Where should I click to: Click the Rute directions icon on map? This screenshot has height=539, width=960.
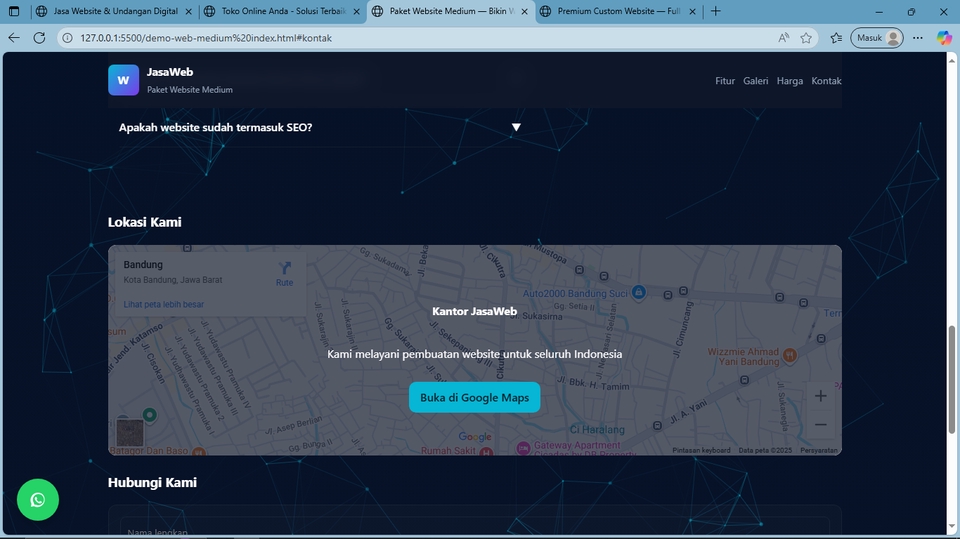click(285, 268)
